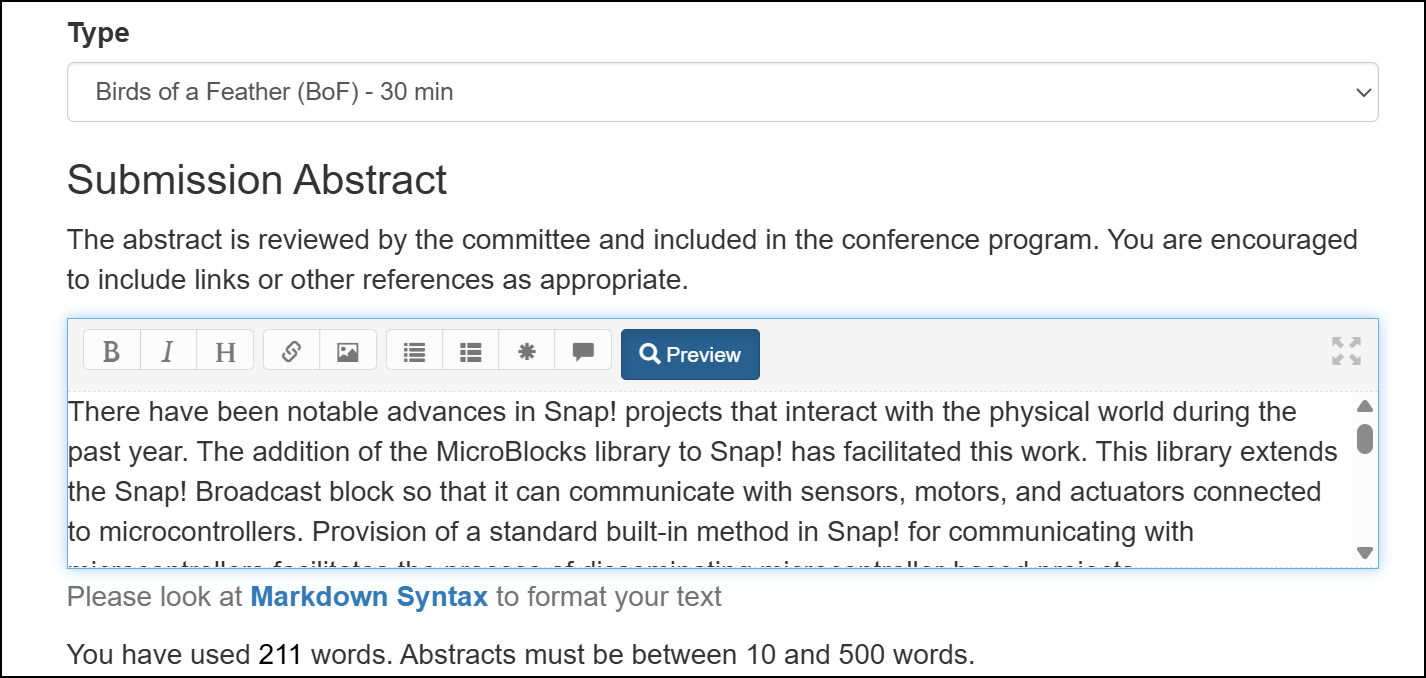Add a quote using the speech bubble icon
Screen dimensions: 1426x678
pyautogui.click(x=583, y=351)
